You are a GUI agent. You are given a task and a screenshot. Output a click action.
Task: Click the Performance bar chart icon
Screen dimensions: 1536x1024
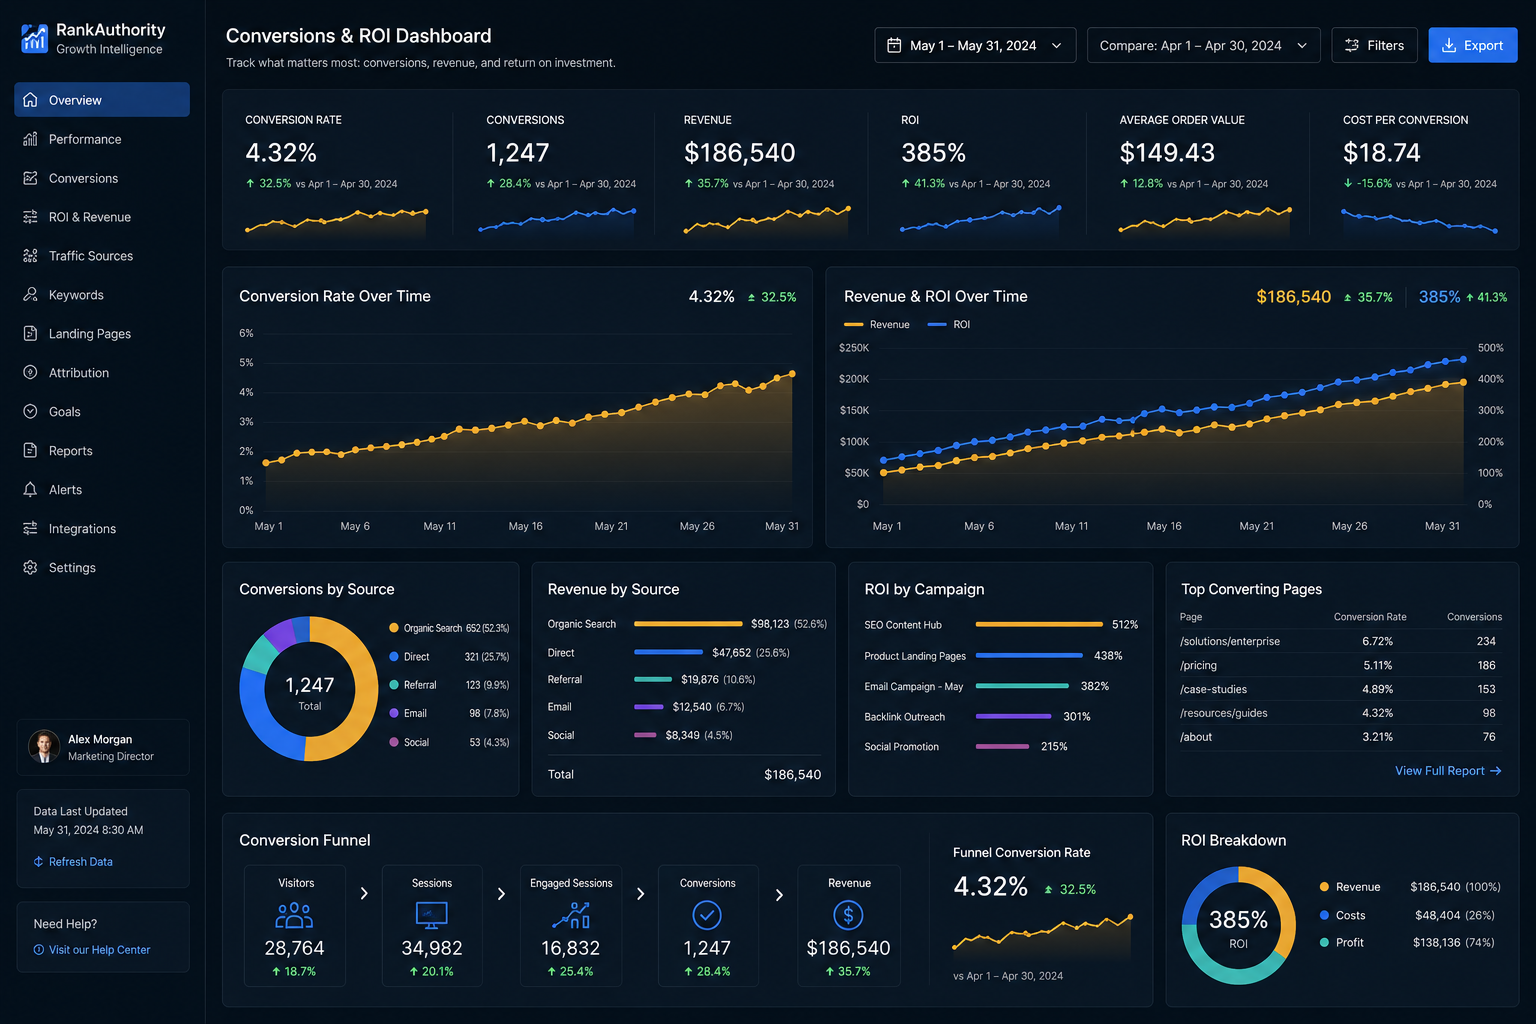tap(30, 139)
